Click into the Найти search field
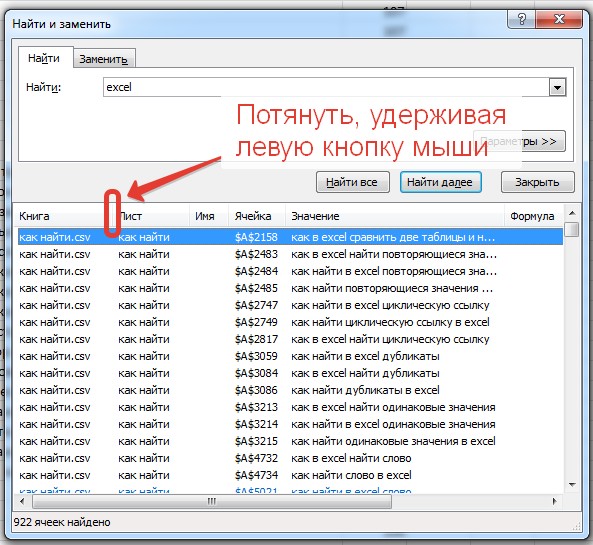The image size is (593, 545). (326, 87)
